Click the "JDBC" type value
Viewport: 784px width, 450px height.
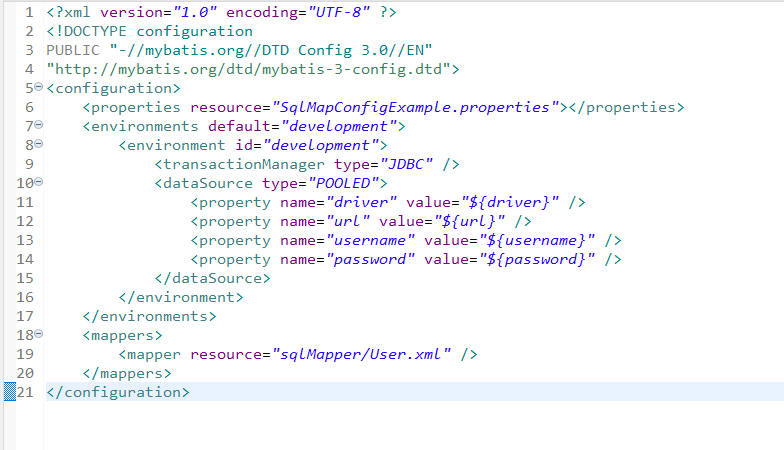[x=406, y=164]
